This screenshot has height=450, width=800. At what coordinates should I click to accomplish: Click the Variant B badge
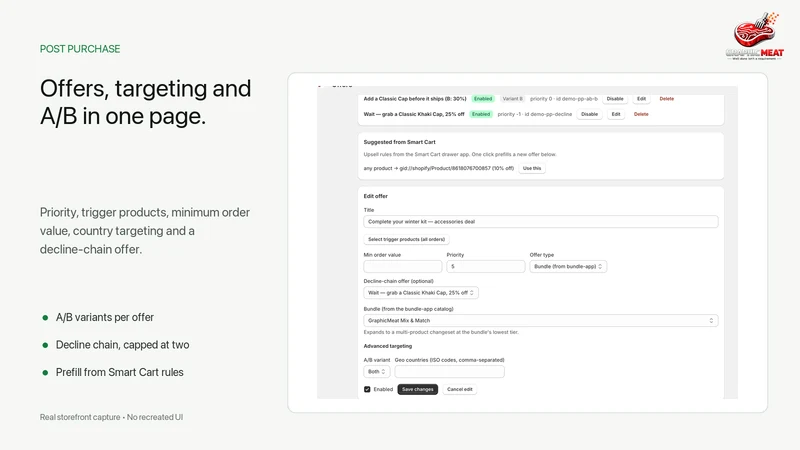click(x=512, y=99)
